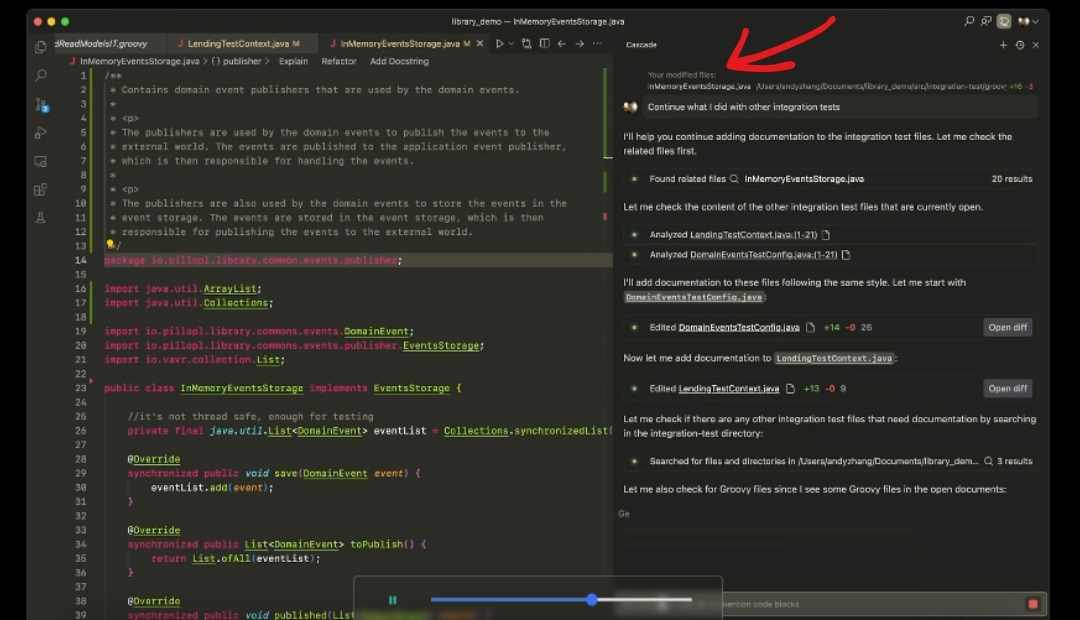Close the Cascade panel
The image size is (1080, 620).
tap(1036, 45)
